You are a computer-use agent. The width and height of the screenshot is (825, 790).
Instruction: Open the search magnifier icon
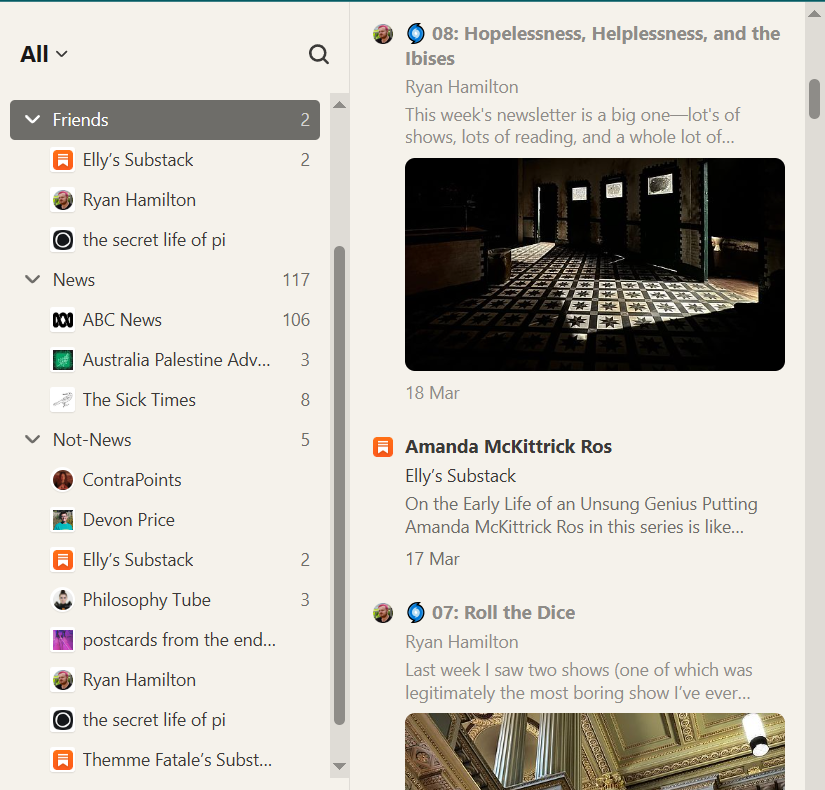pos(318,54)
